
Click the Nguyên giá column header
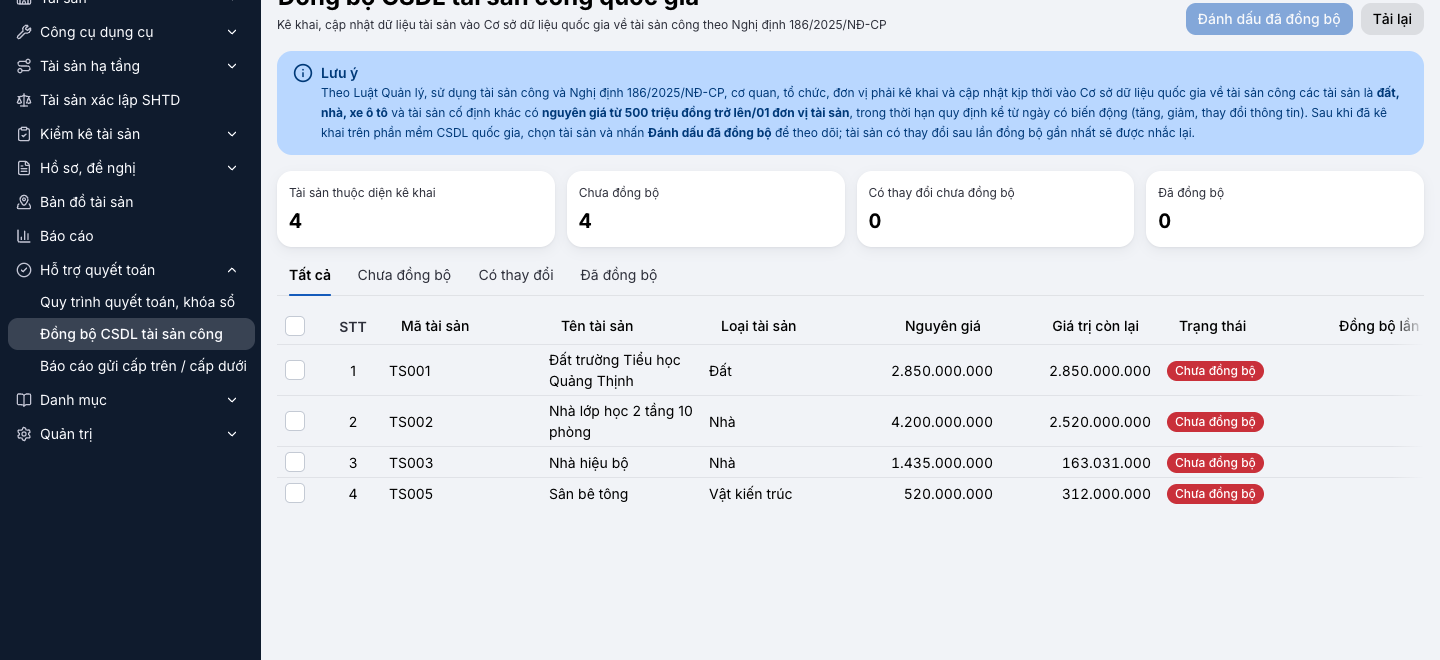tap(943, 326)
